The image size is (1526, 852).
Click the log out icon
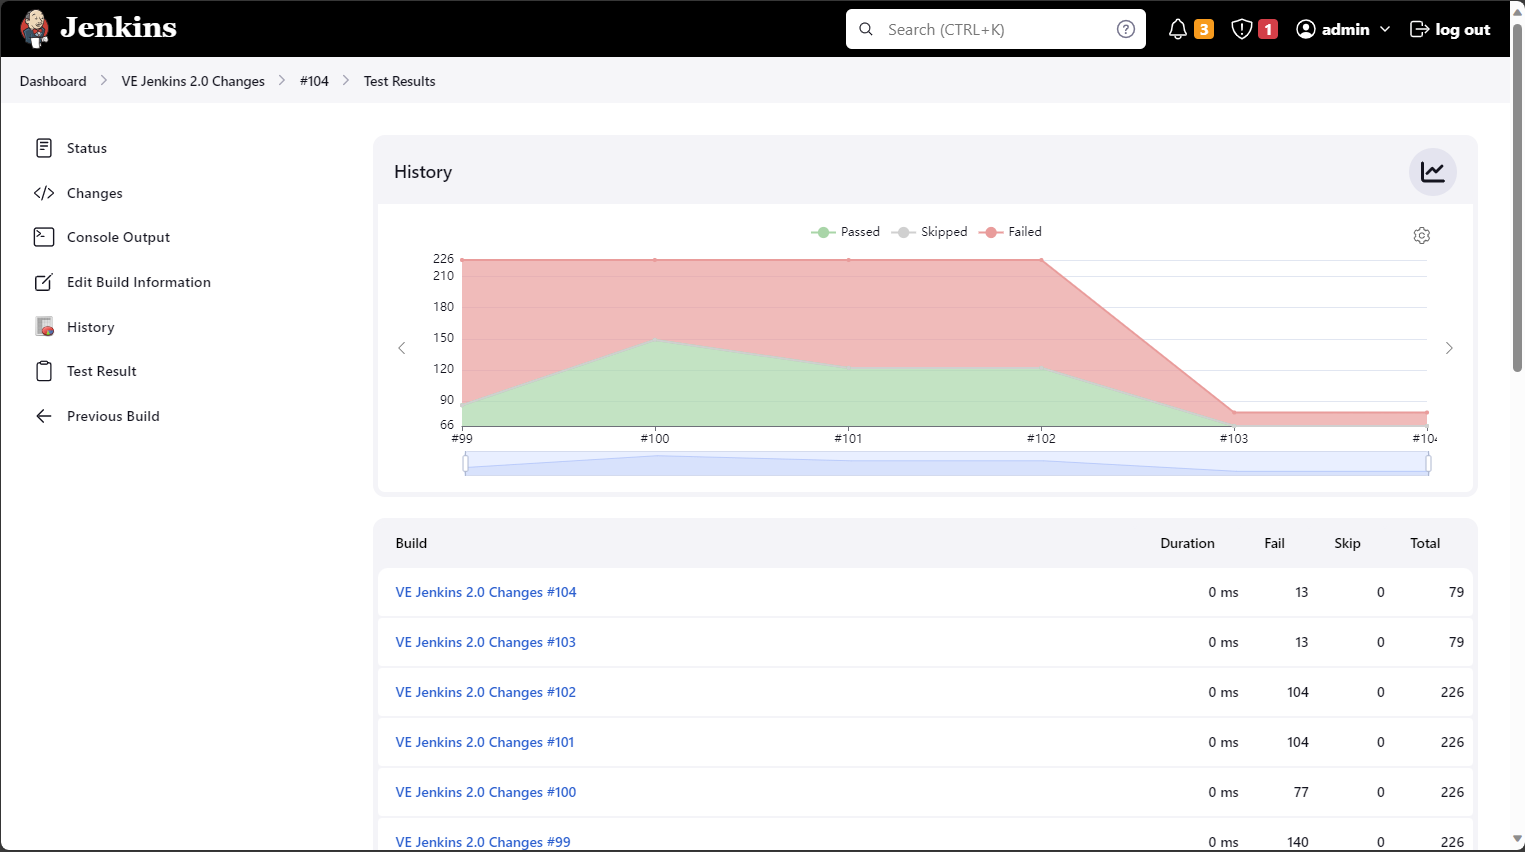tap(1419, 30)
